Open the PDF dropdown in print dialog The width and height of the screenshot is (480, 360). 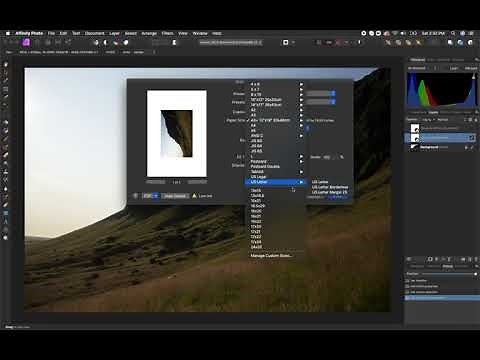(151, 196)
